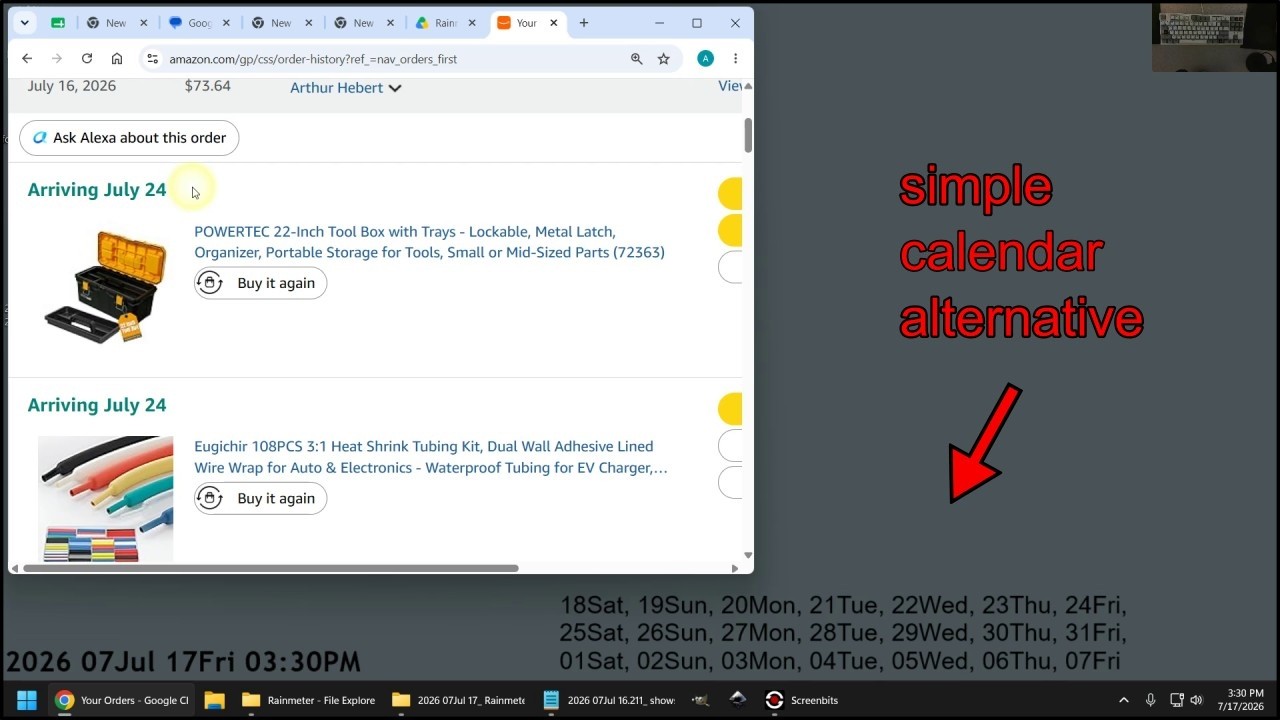
Task: Click scroll-up arrow of vertical scrollbar
Action: tap(748, 86)
